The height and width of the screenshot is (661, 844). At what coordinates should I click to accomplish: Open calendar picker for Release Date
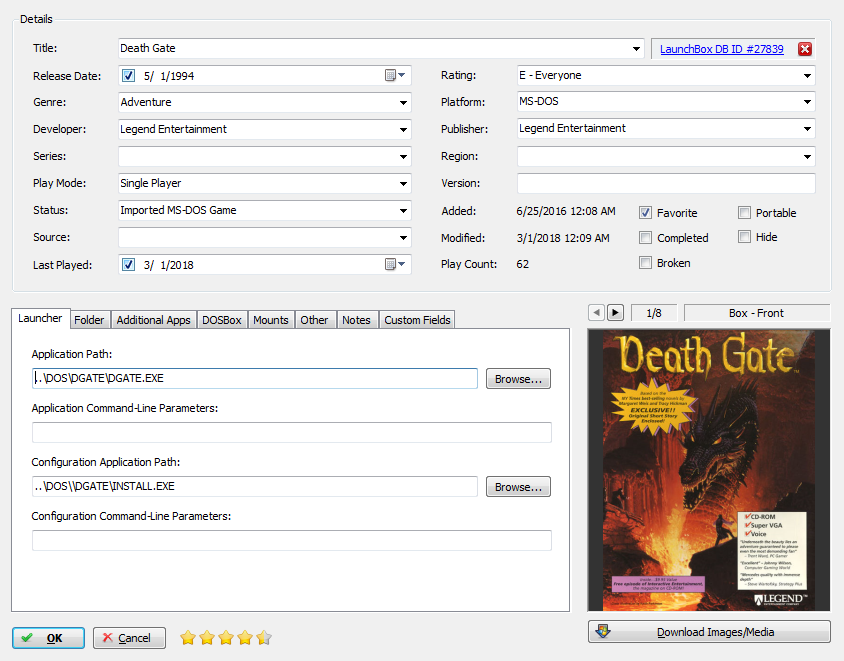tap(395, 75)
